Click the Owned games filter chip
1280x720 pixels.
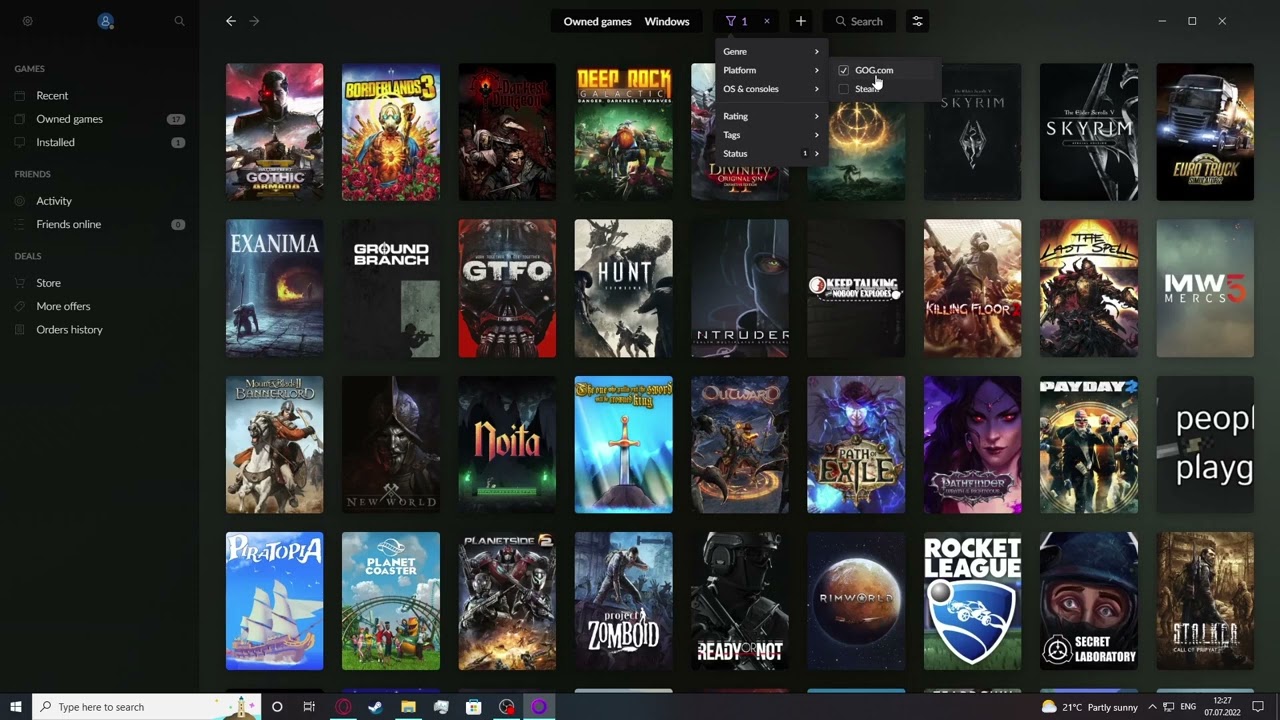pos(597,21)
